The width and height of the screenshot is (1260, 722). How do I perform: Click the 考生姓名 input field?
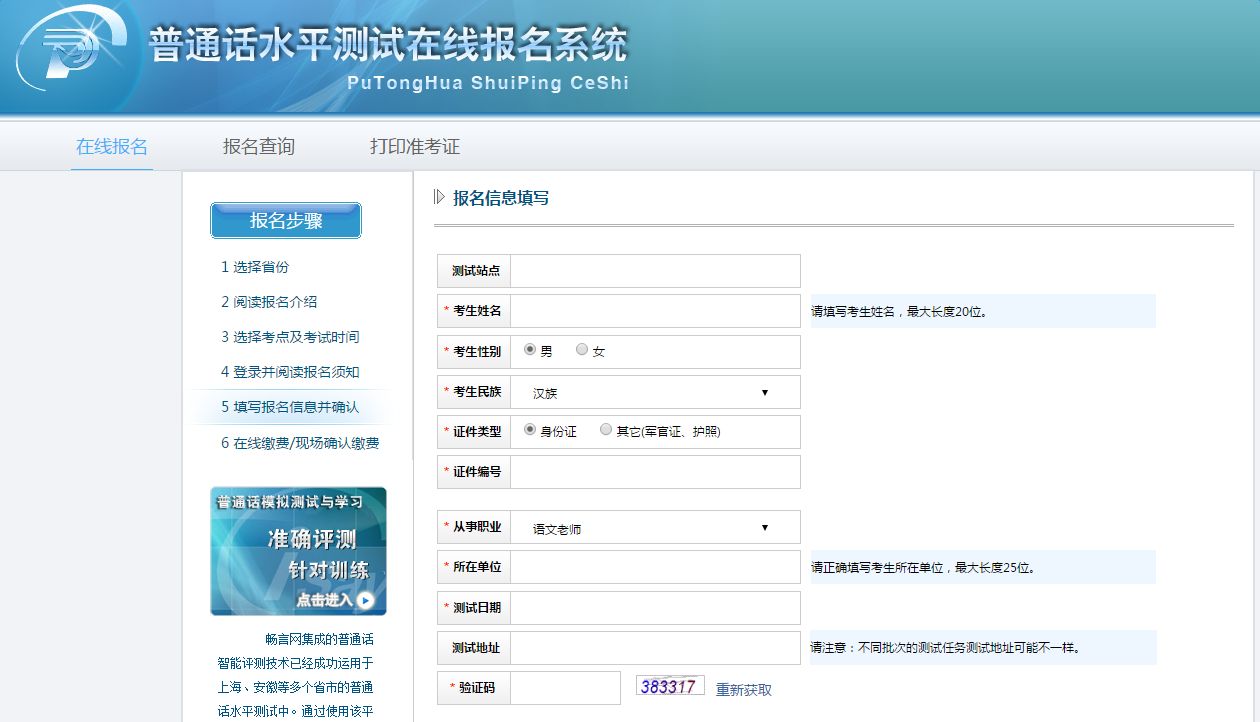(x=655, y=311)
